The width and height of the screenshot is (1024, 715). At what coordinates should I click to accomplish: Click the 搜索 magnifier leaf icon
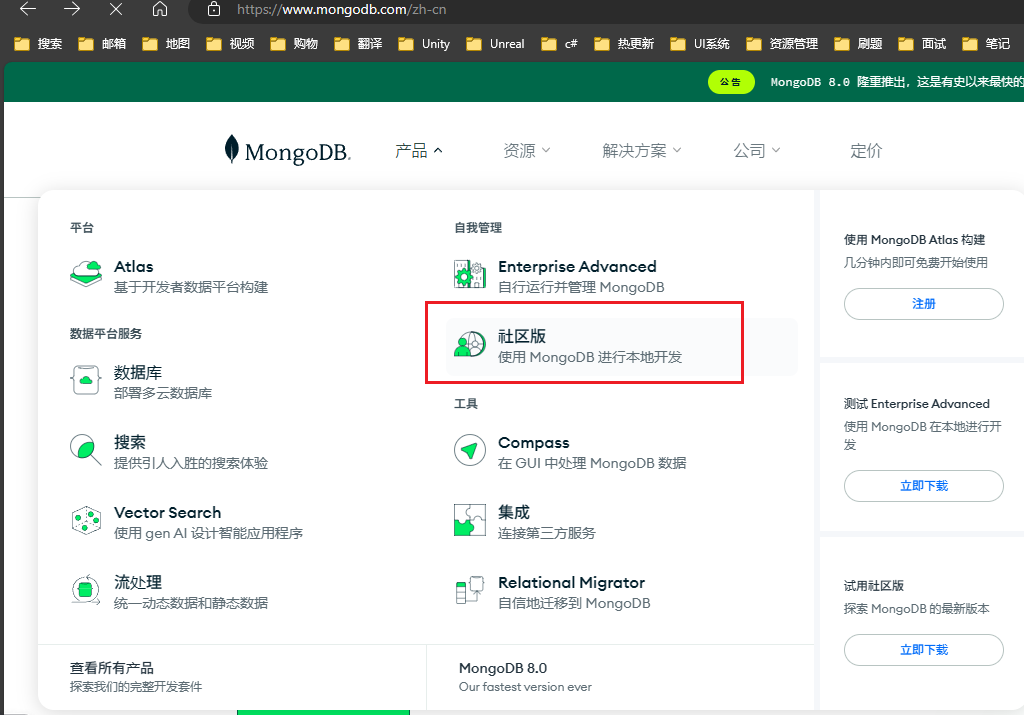click(x=86, y=450)
